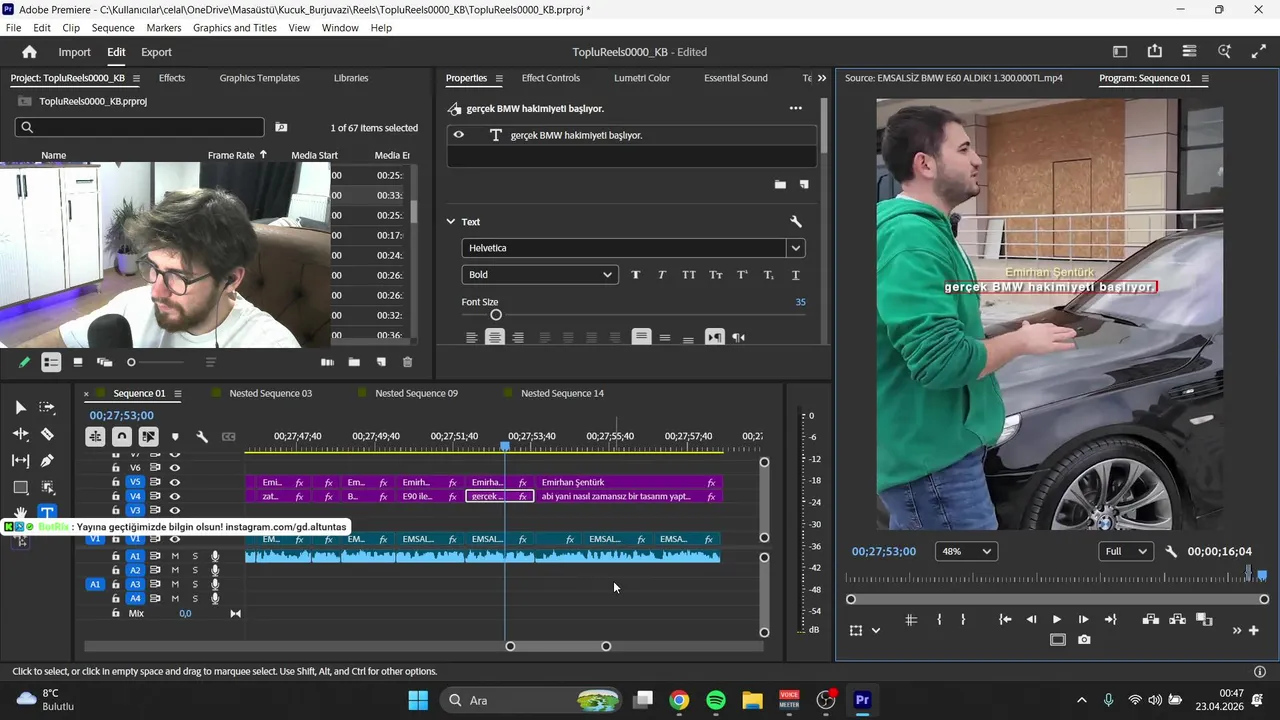Click the Export Frame camera icon
The image size is (1280, 720).
point(1084,640)
